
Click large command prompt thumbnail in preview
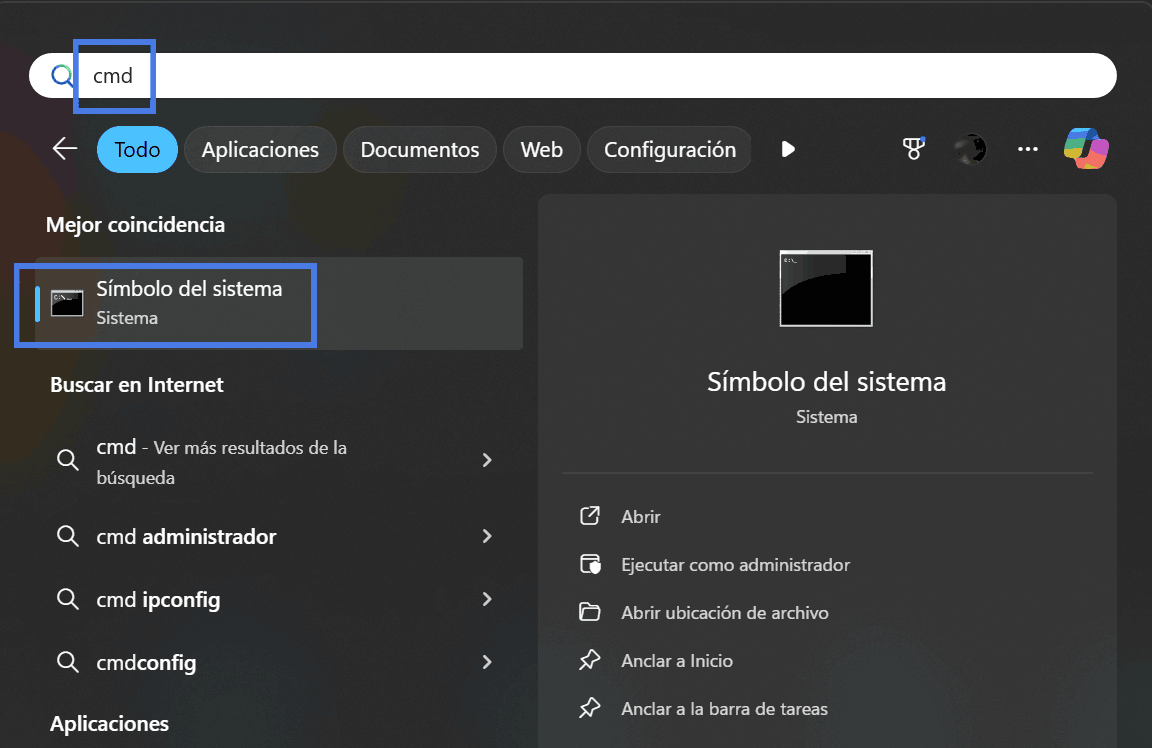826,288
